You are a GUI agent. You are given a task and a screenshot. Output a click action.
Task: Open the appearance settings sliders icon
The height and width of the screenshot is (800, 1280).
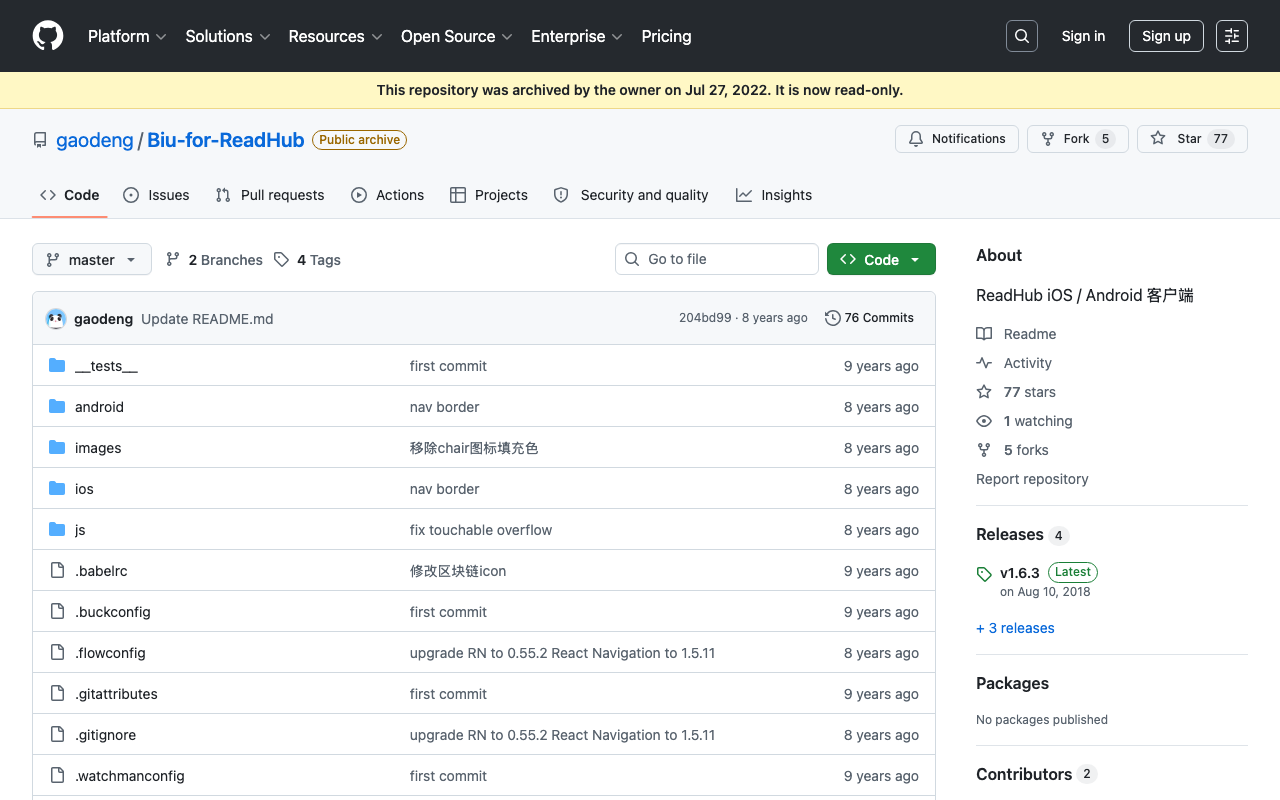(1232, 36)
